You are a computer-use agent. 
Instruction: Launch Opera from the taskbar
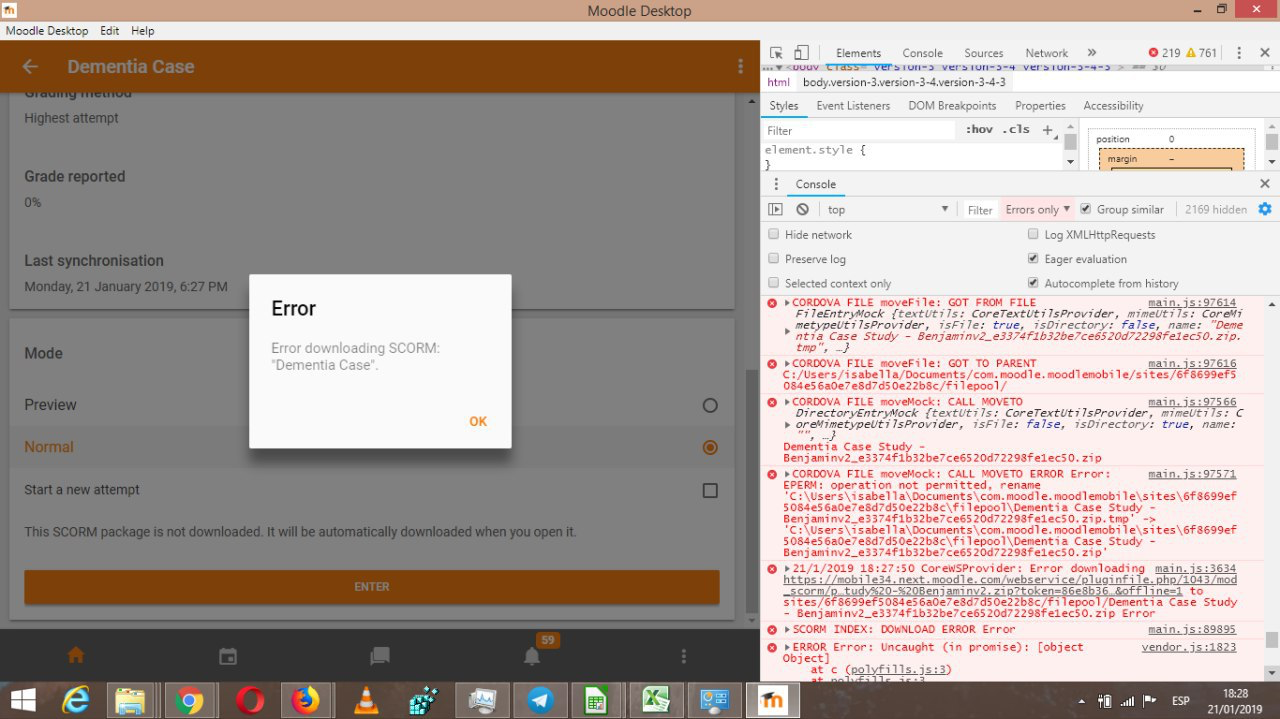point(248,700)
